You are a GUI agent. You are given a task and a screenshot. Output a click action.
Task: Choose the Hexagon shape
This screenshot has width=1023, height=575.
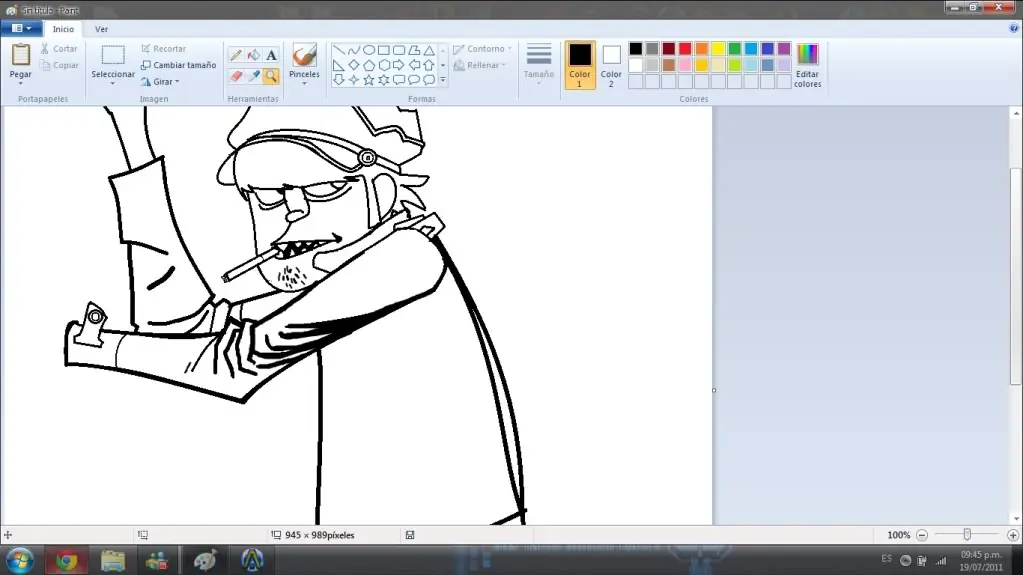pos(384,65)
